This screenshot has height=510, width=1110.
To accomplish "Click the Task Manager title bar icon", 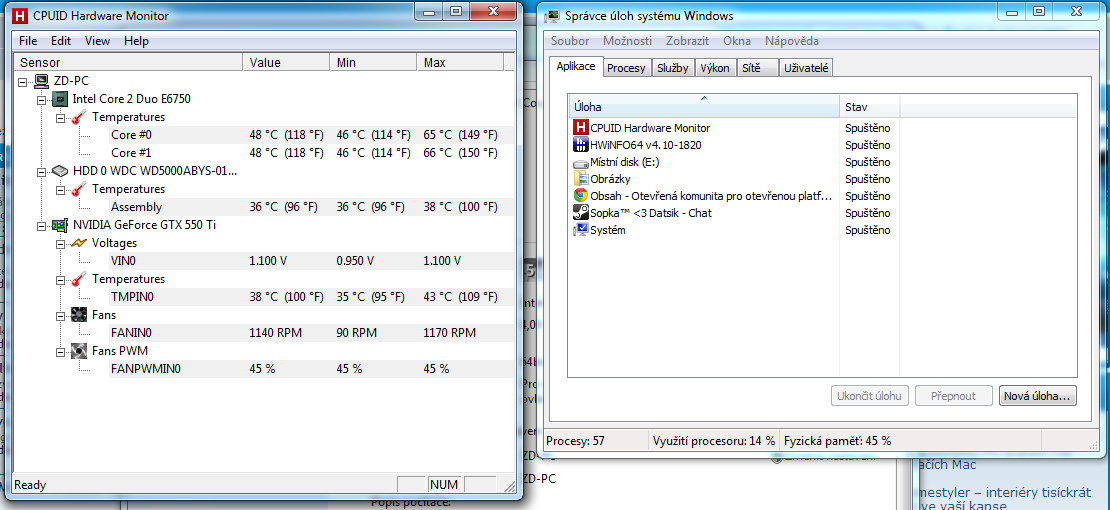I will [552, 16].
